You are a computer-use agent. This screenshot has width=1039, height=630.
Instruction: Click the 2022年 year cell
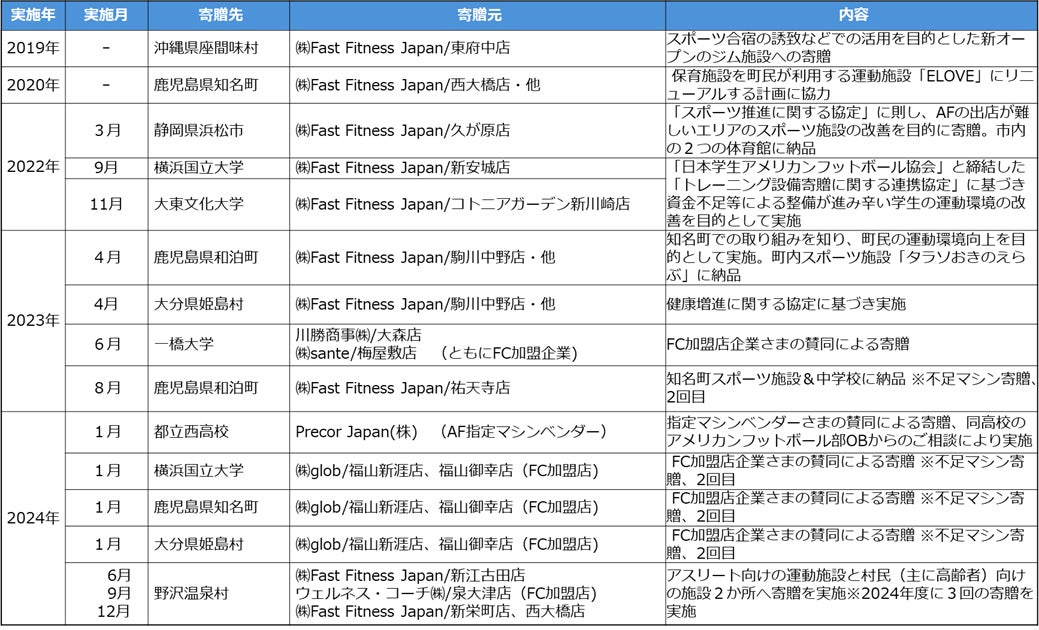(32, 167)
